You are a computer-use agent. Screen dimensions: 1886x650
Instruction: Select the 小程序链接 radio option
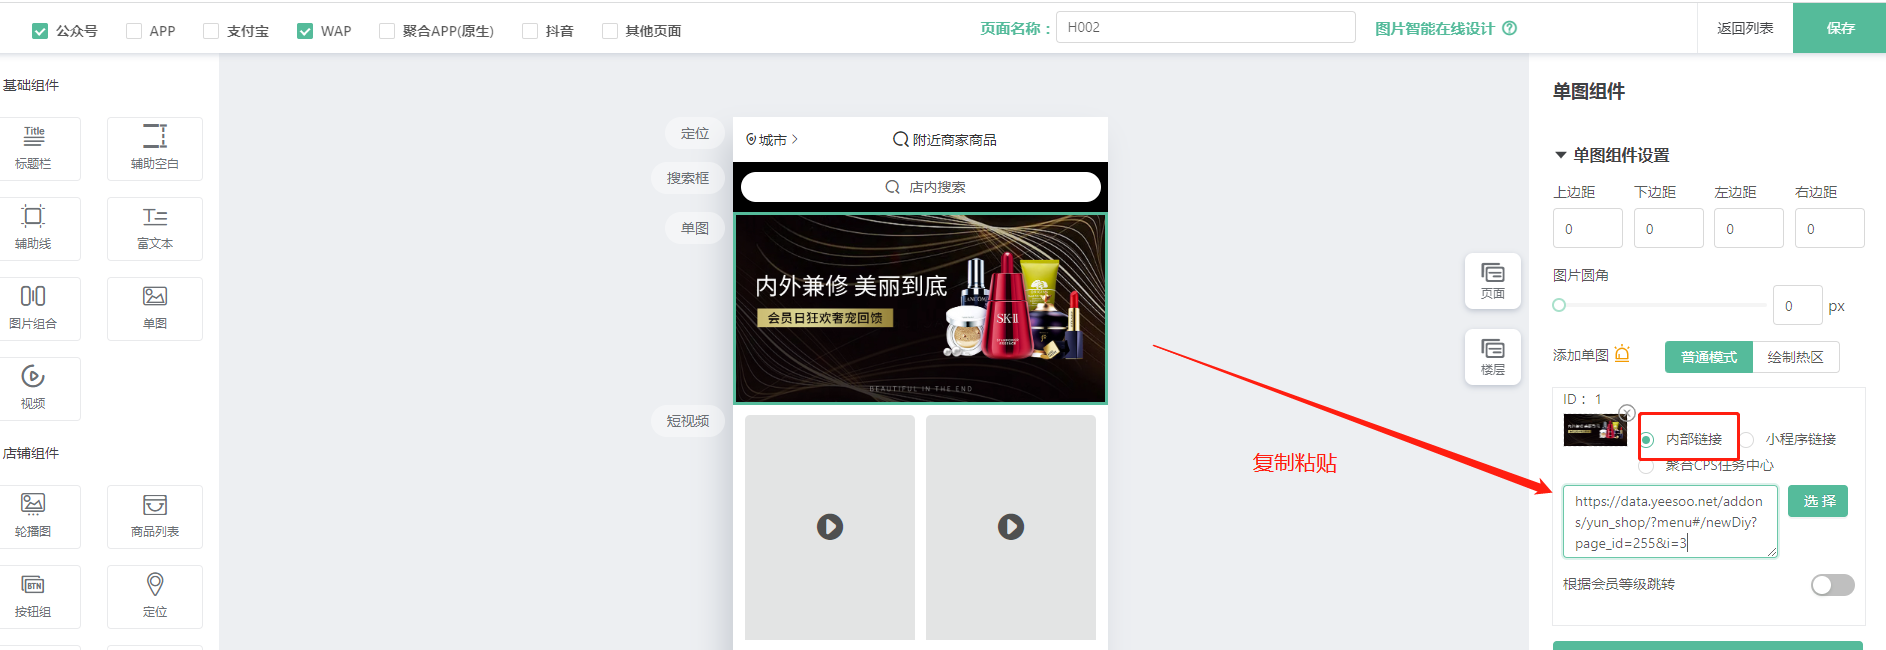(1748, 440)
